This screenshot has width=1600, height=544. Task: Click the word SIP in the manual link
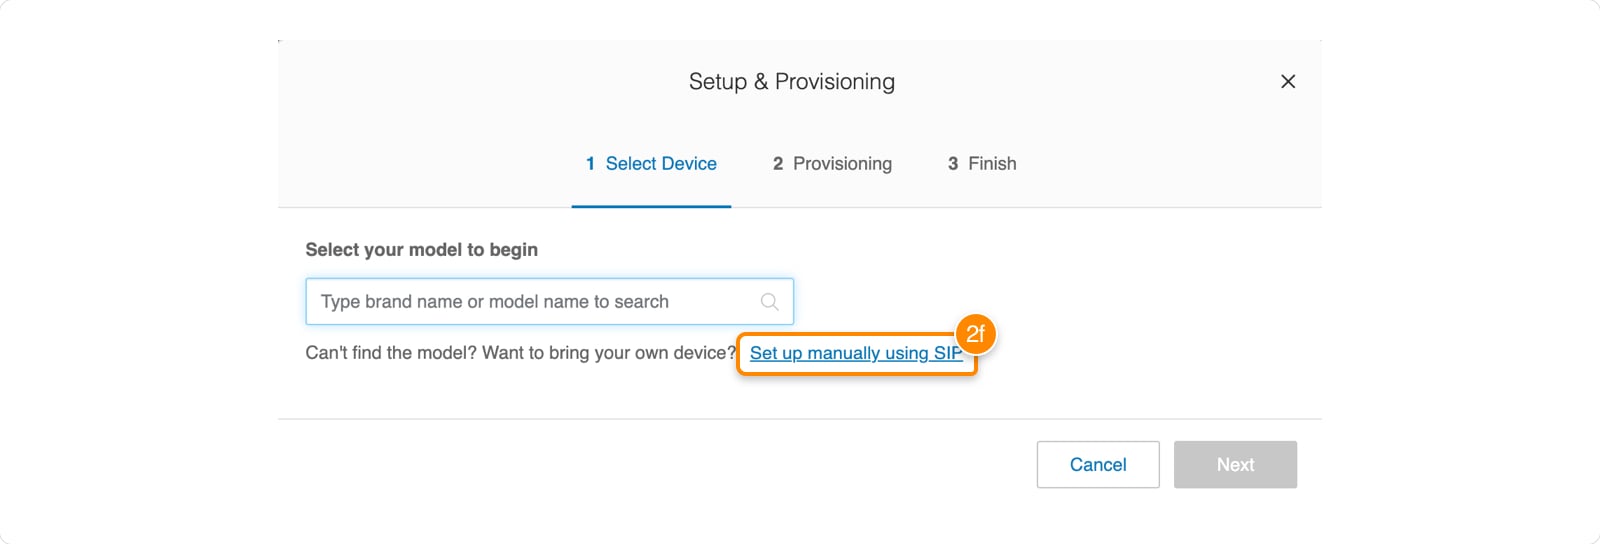tap(947, 353)
